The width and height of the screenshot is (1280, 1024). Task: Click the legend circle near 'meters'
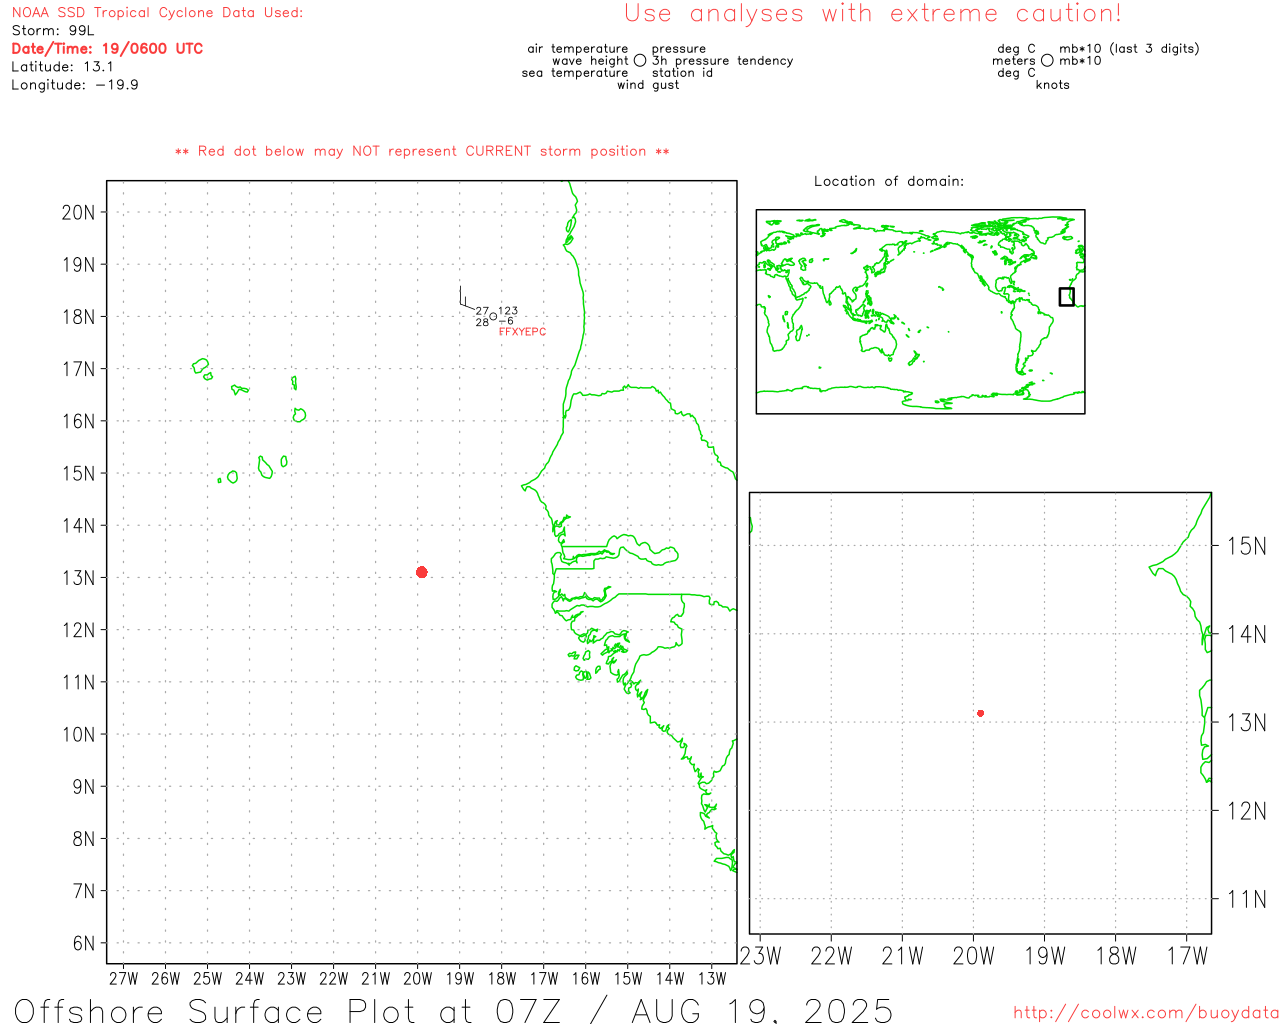coord(1047,61)
